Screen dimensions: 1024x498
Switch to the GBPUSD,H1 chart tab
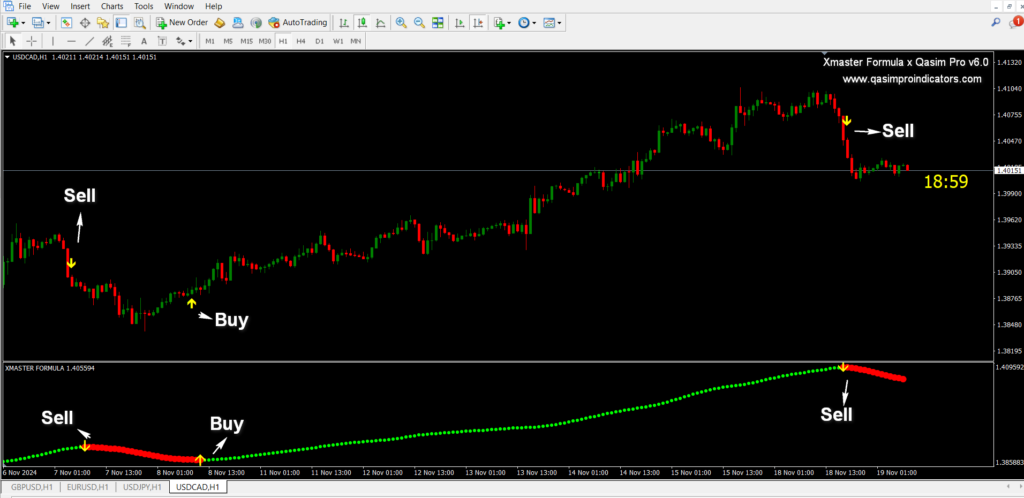[30, 487]
